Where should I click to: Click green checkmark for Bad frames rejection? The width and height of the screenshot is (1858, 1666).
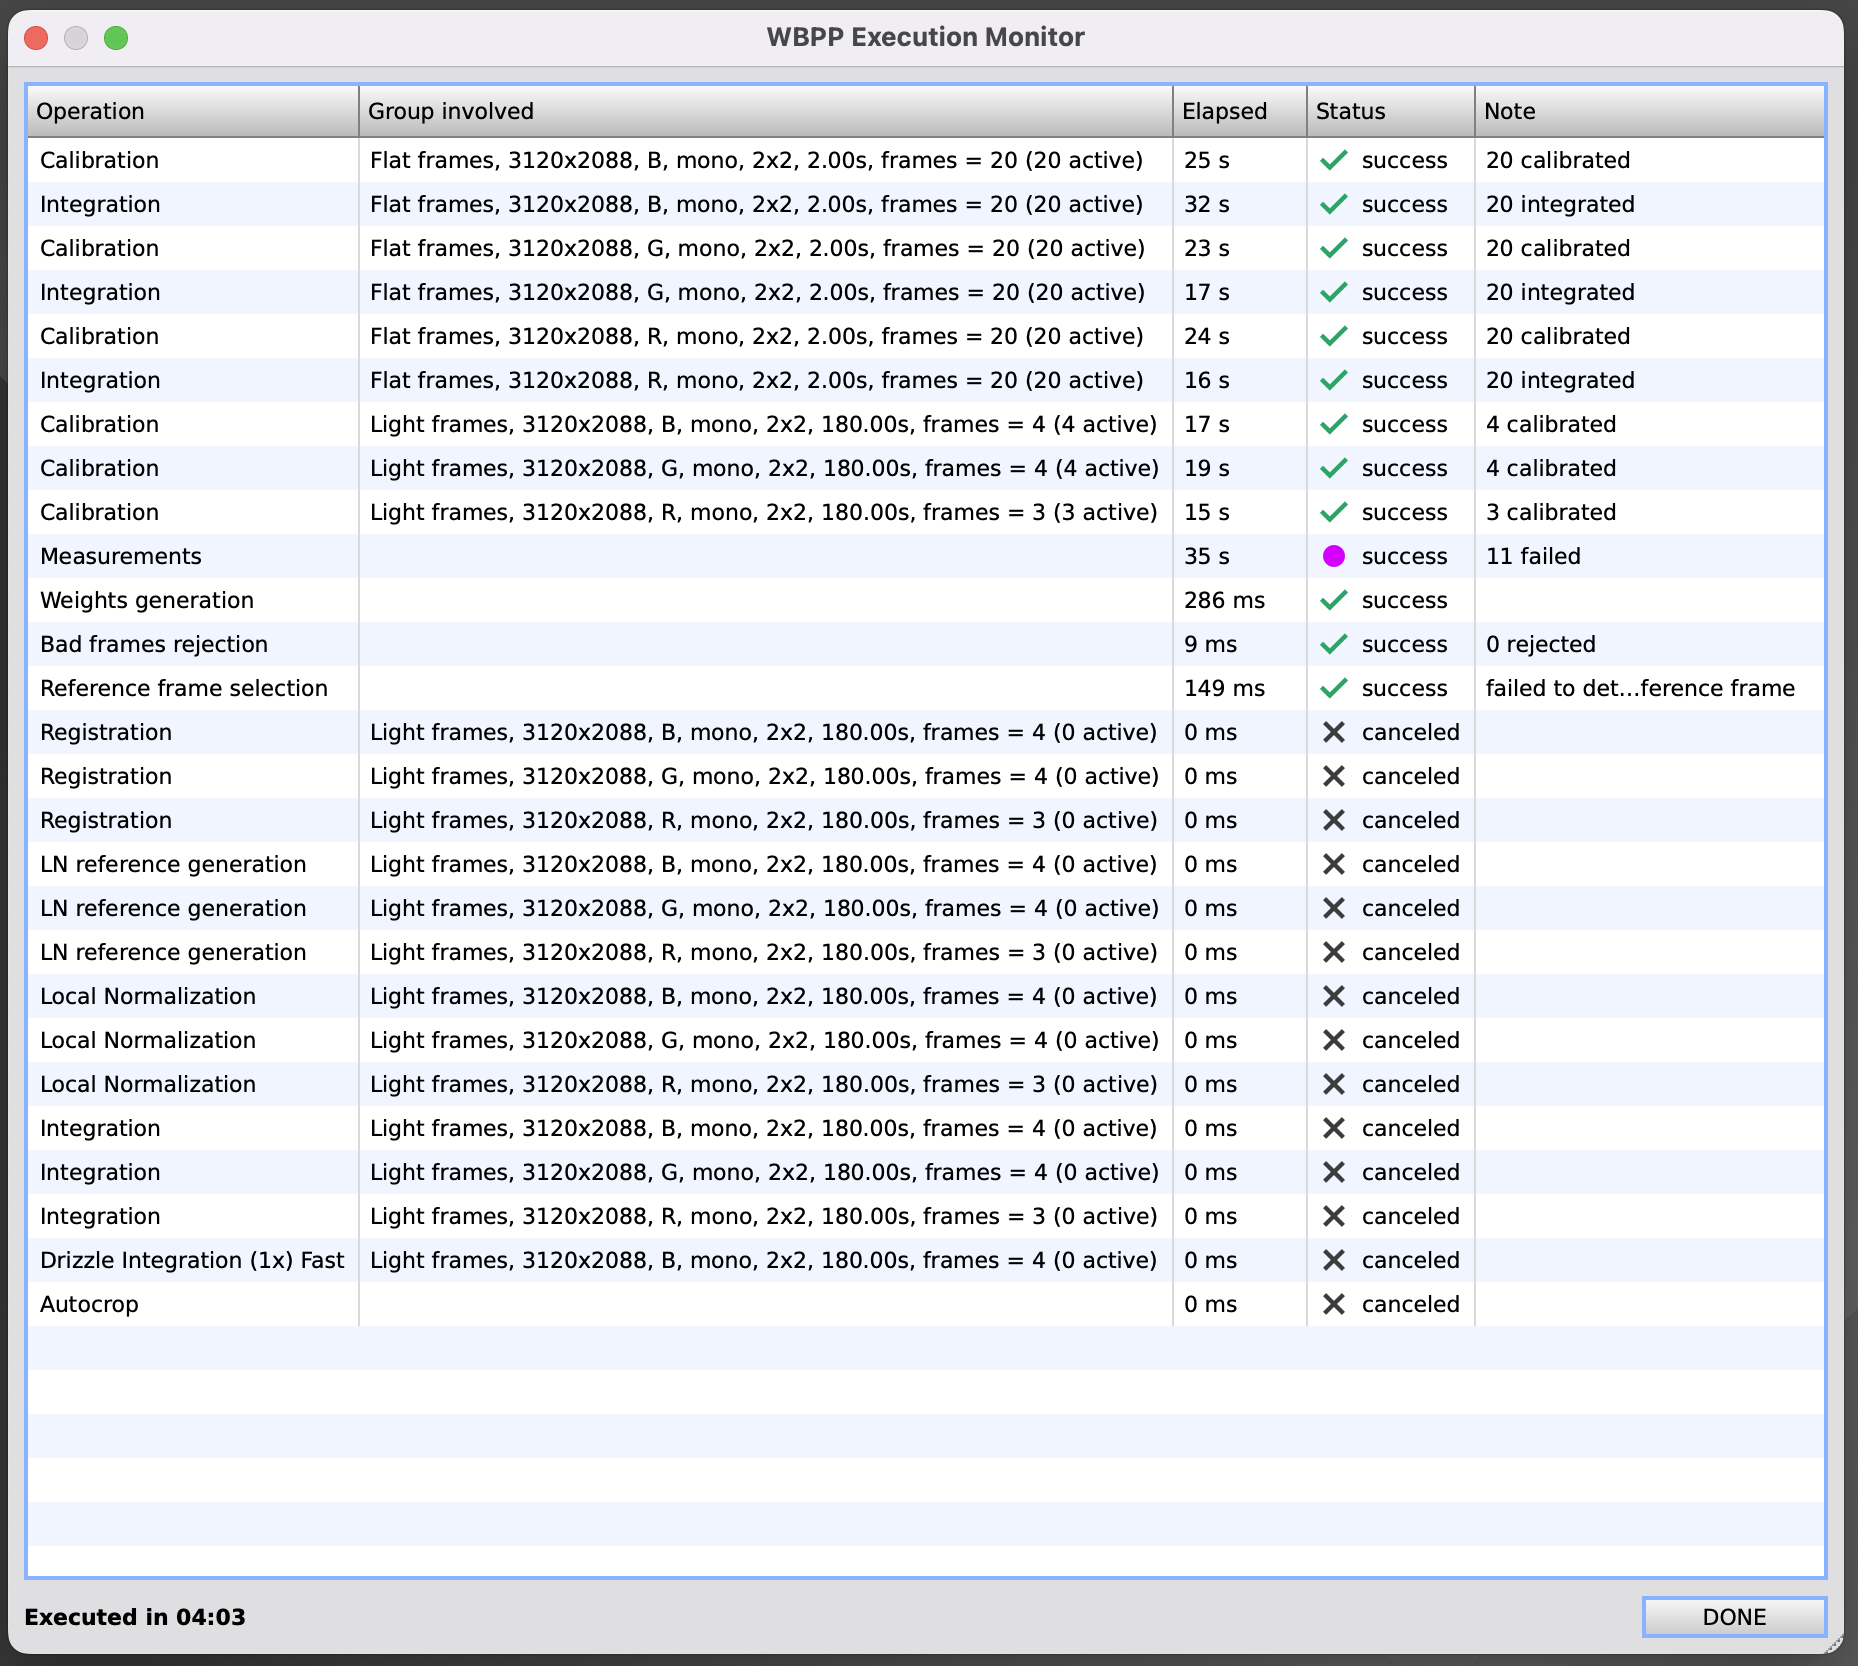(1333, 644)
